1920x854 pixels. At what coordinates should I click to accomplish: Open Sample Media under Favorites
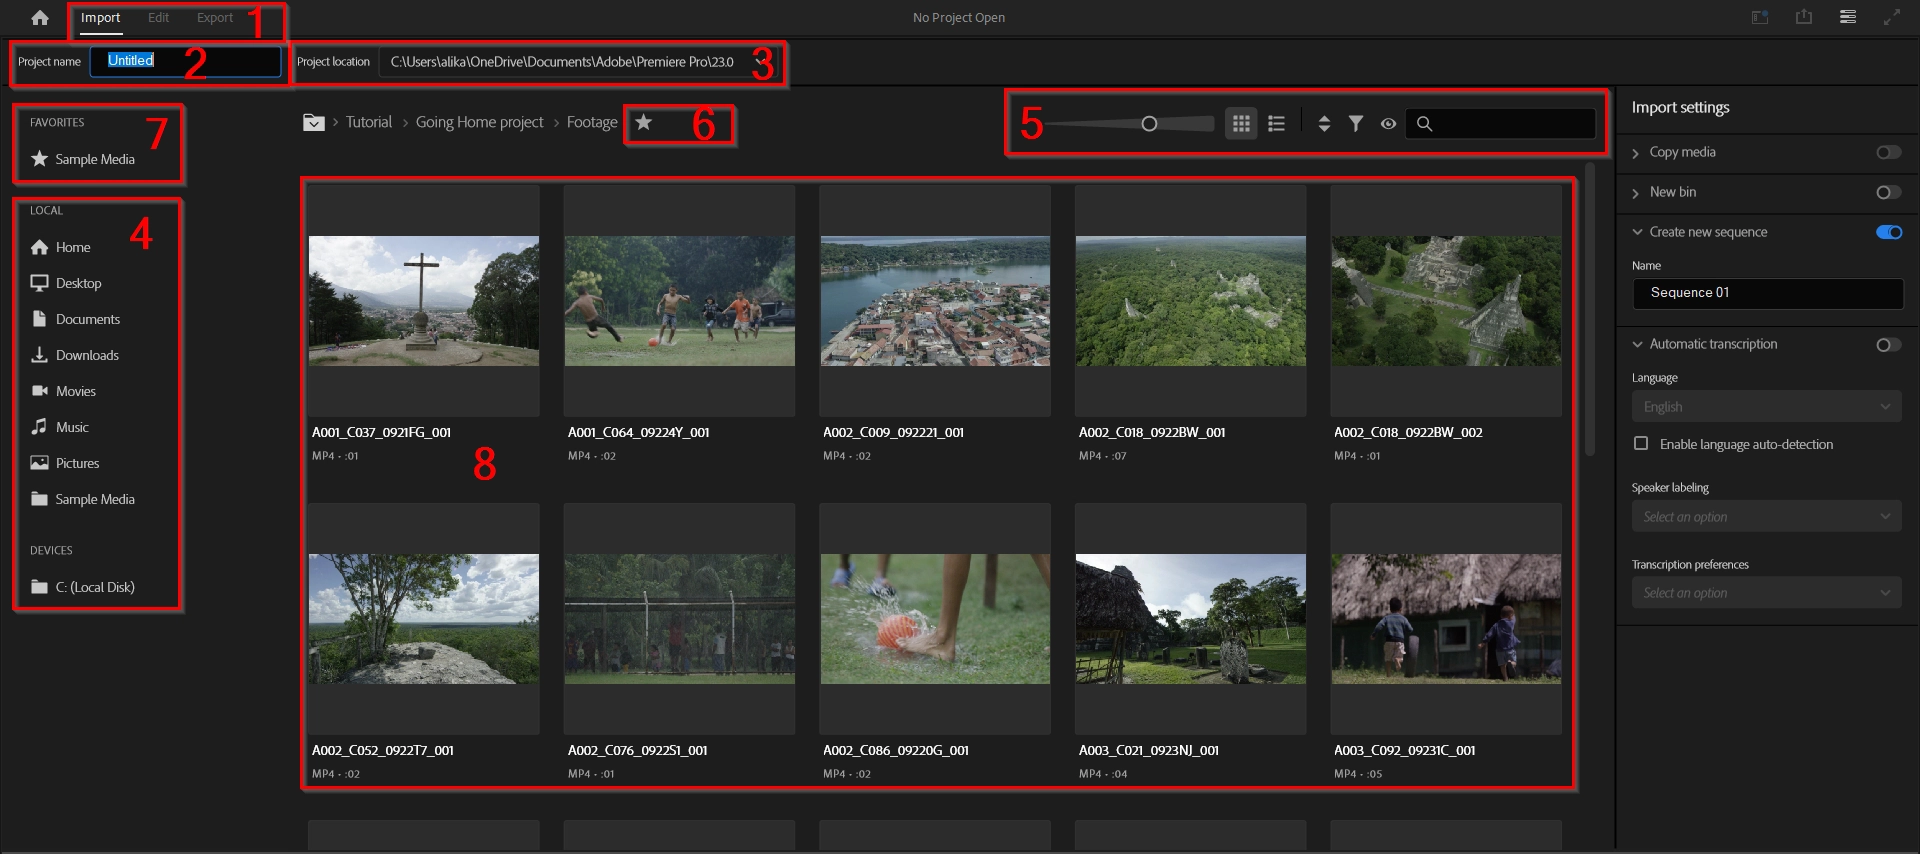(83, 159)
